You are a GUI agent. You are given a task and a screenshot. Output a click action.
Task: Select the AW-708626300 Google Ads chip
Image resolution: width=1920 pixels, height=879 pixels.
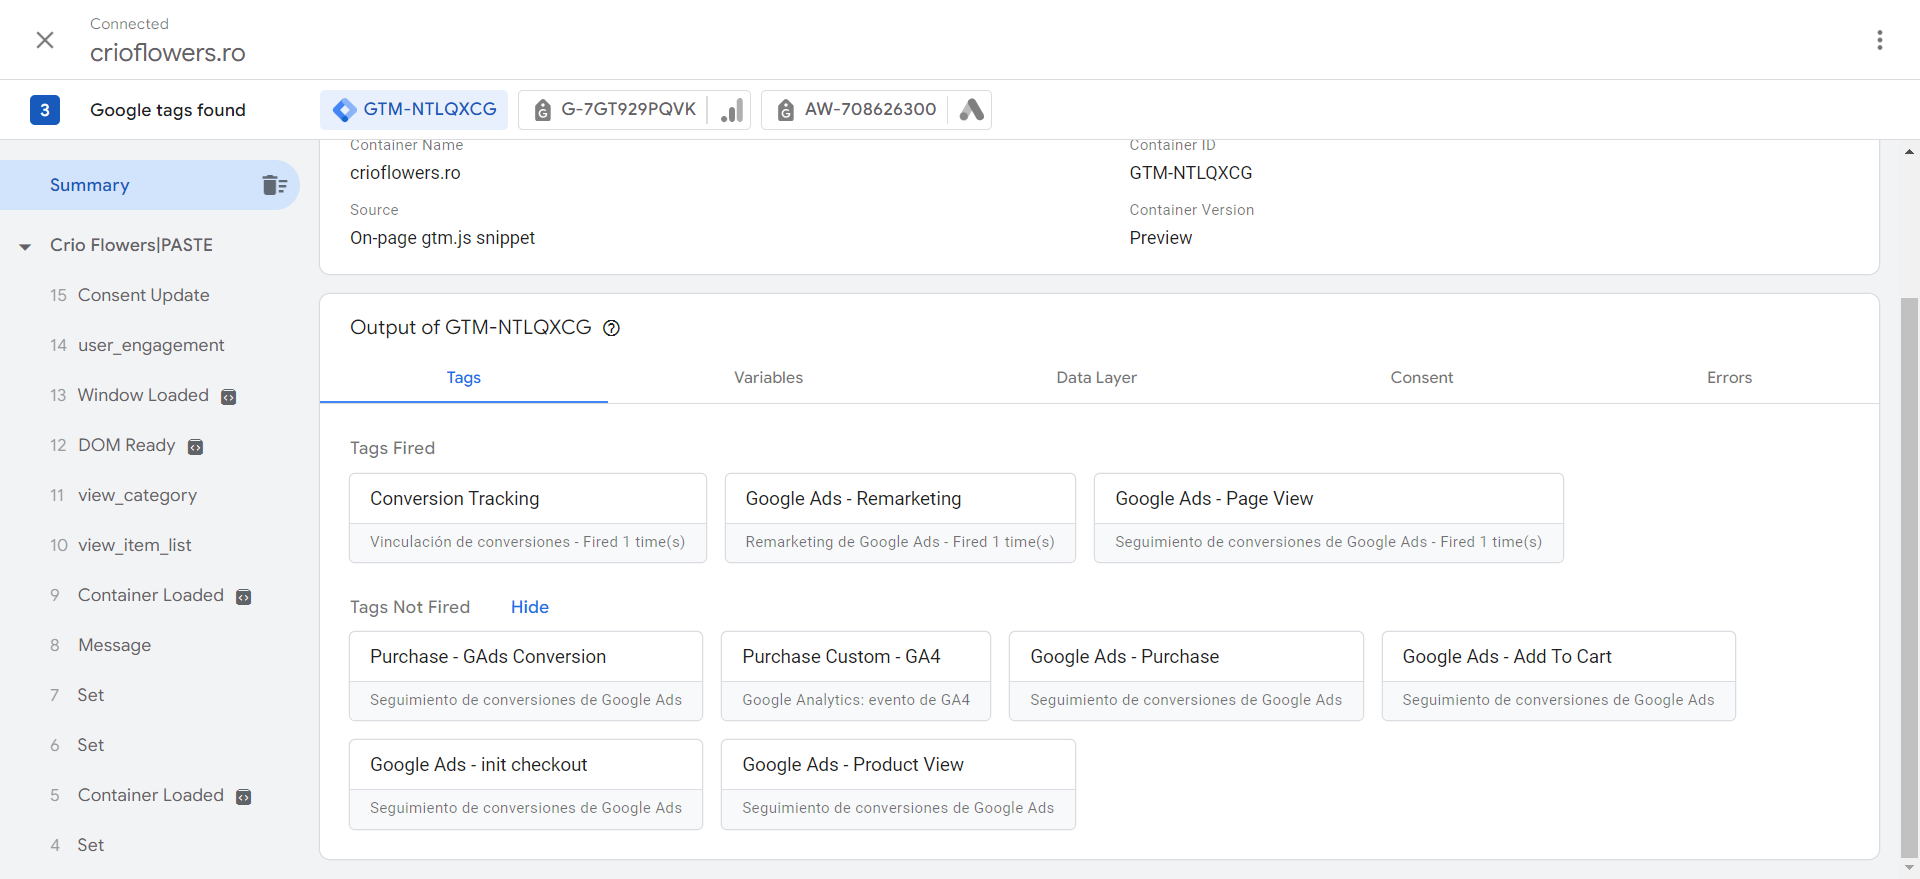(x=870, y=110)
